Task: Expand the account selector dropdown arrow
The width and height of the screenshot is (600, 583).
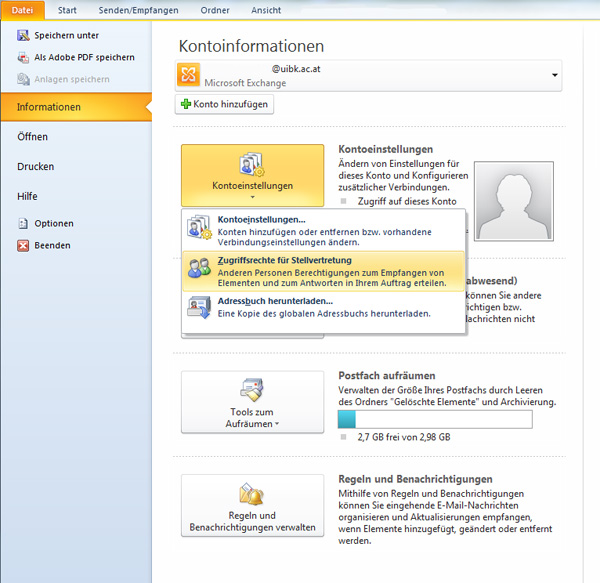Action: pos(554,75)
